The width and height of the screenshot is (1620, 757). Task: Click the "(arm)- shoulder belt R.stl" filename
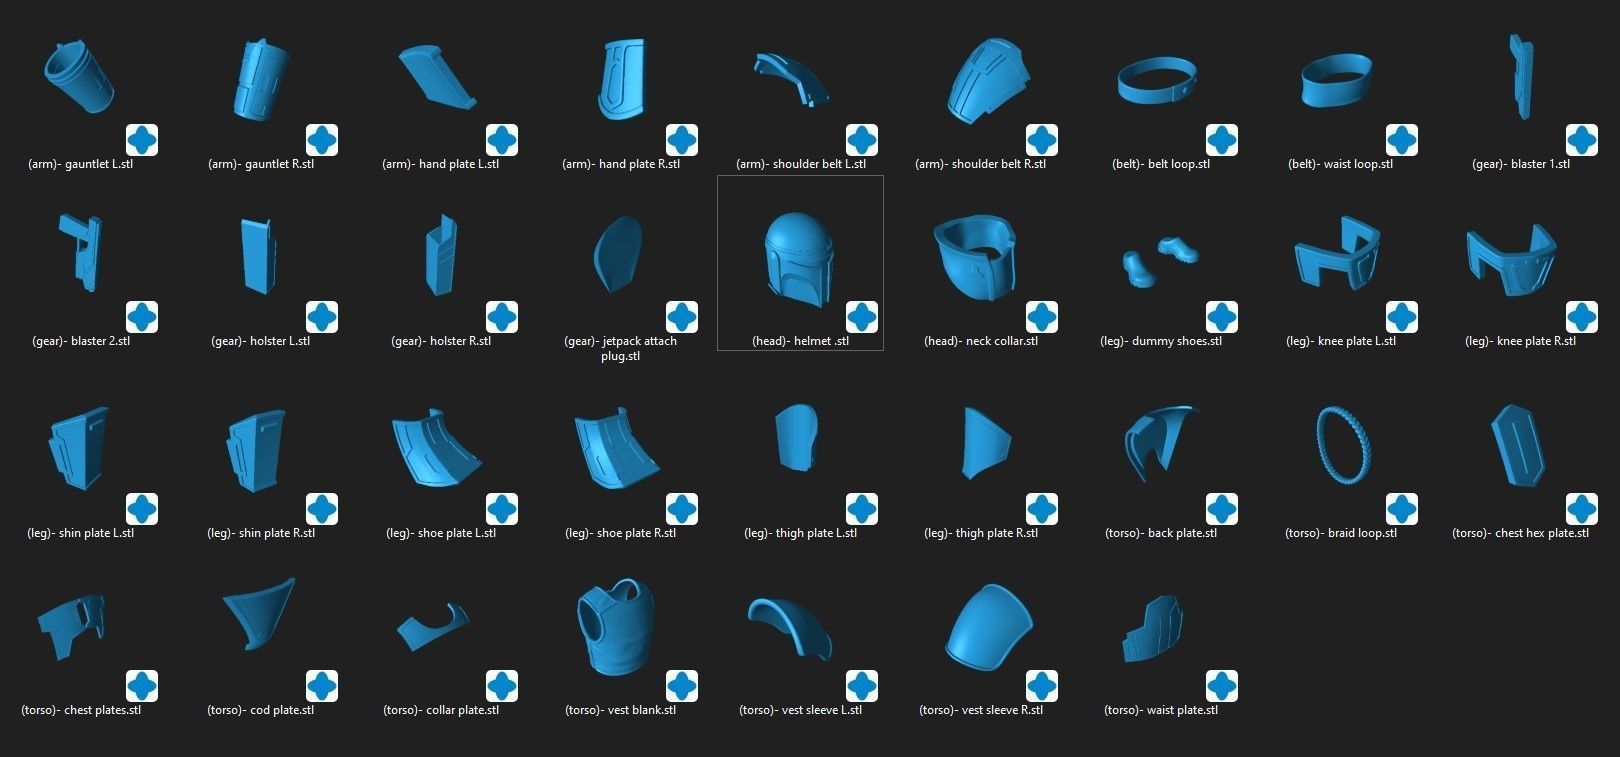point(981,164)
